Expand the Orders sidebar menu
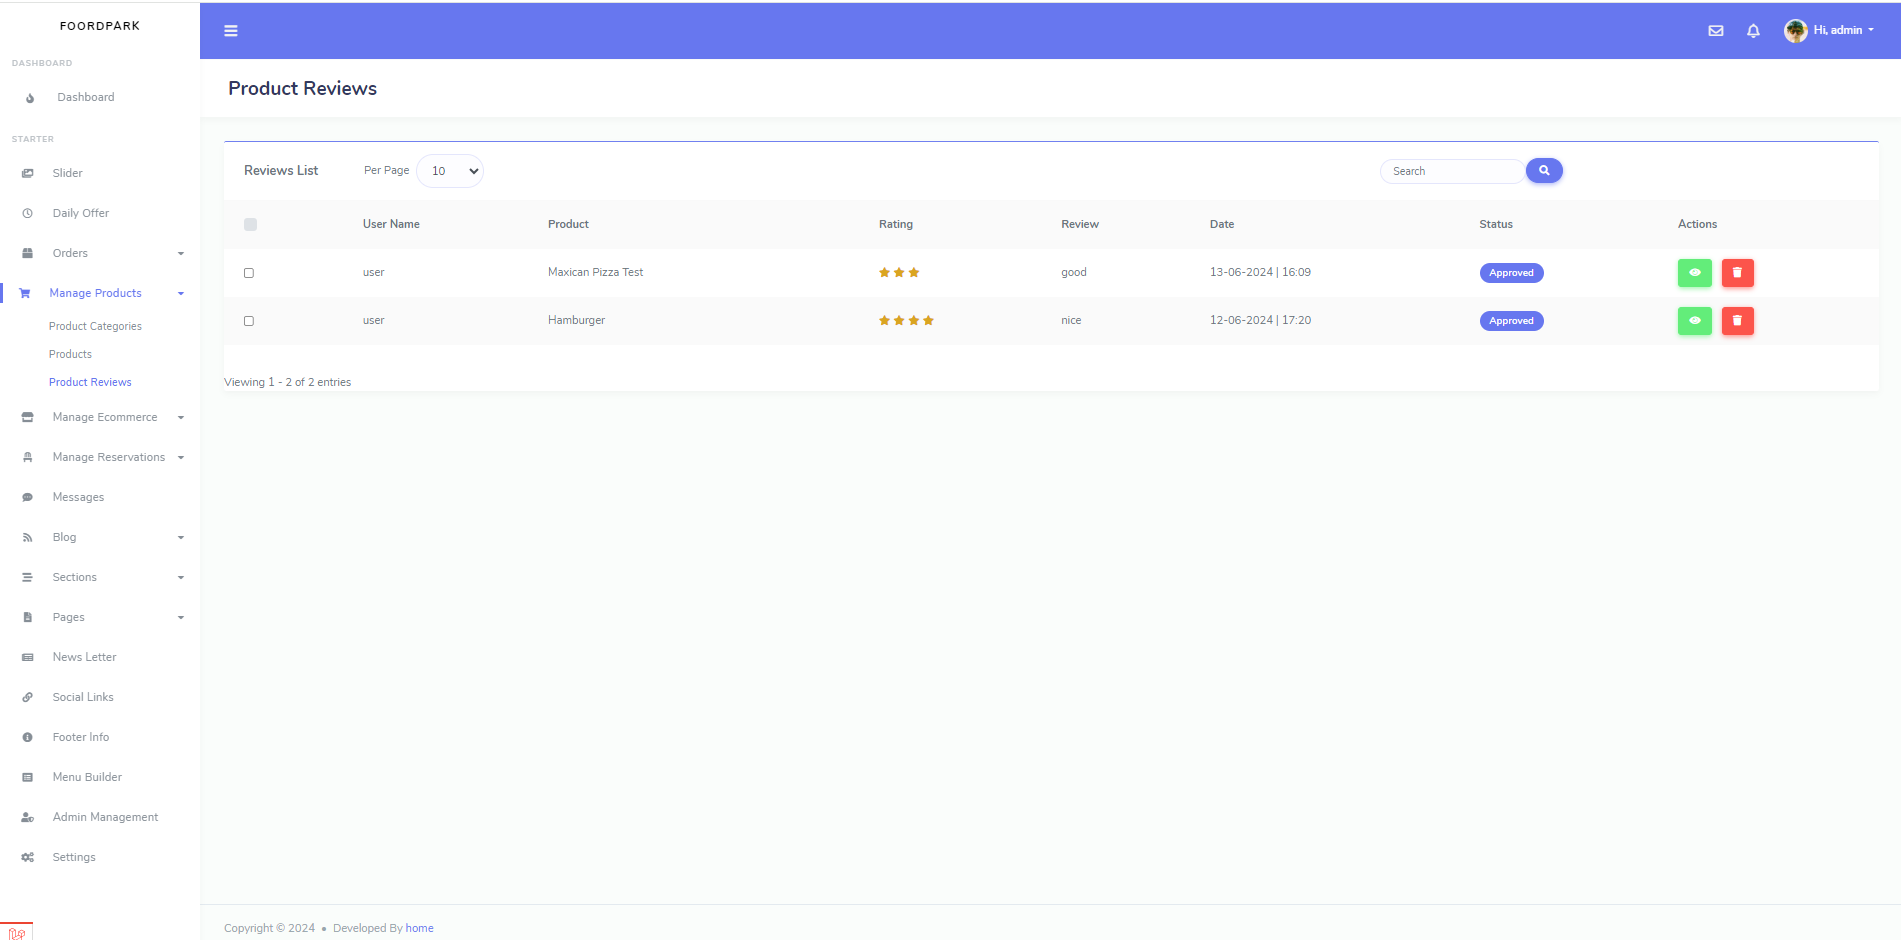1901x940 pixels. click(100, 253)
